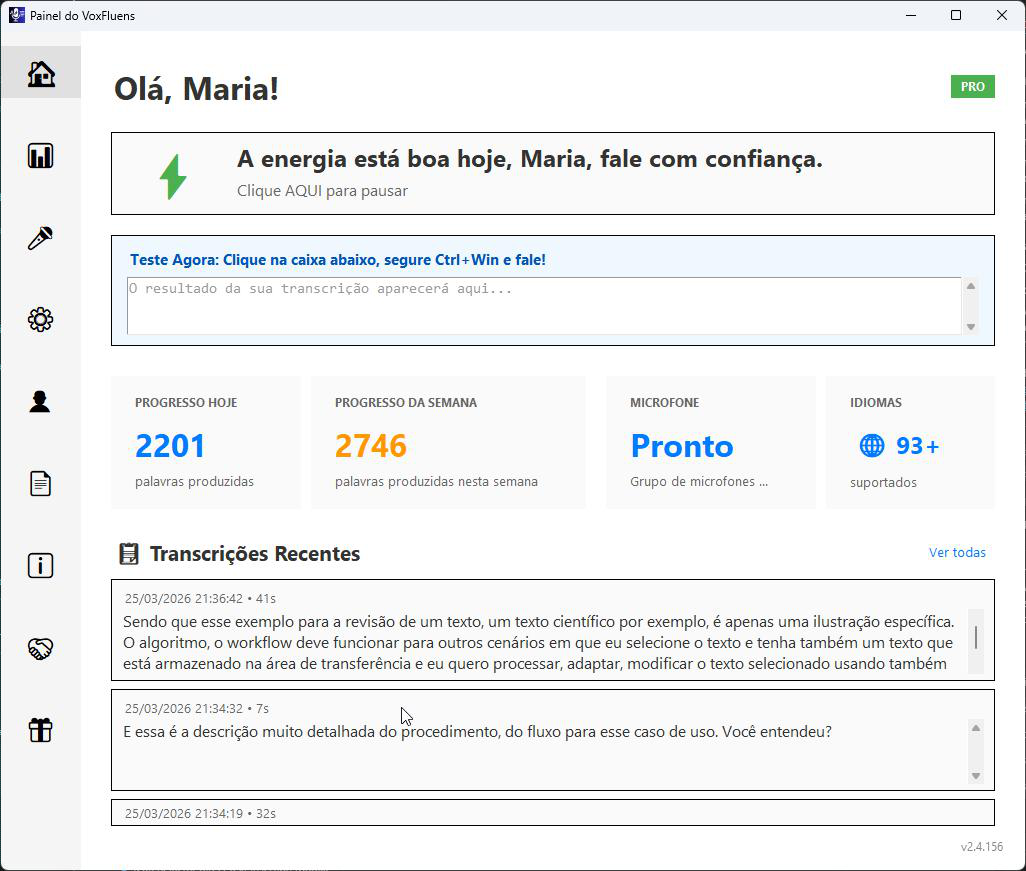Click the information icon in sidebar
Viewport: 1026px width, 871px height.
coord(41,566)
